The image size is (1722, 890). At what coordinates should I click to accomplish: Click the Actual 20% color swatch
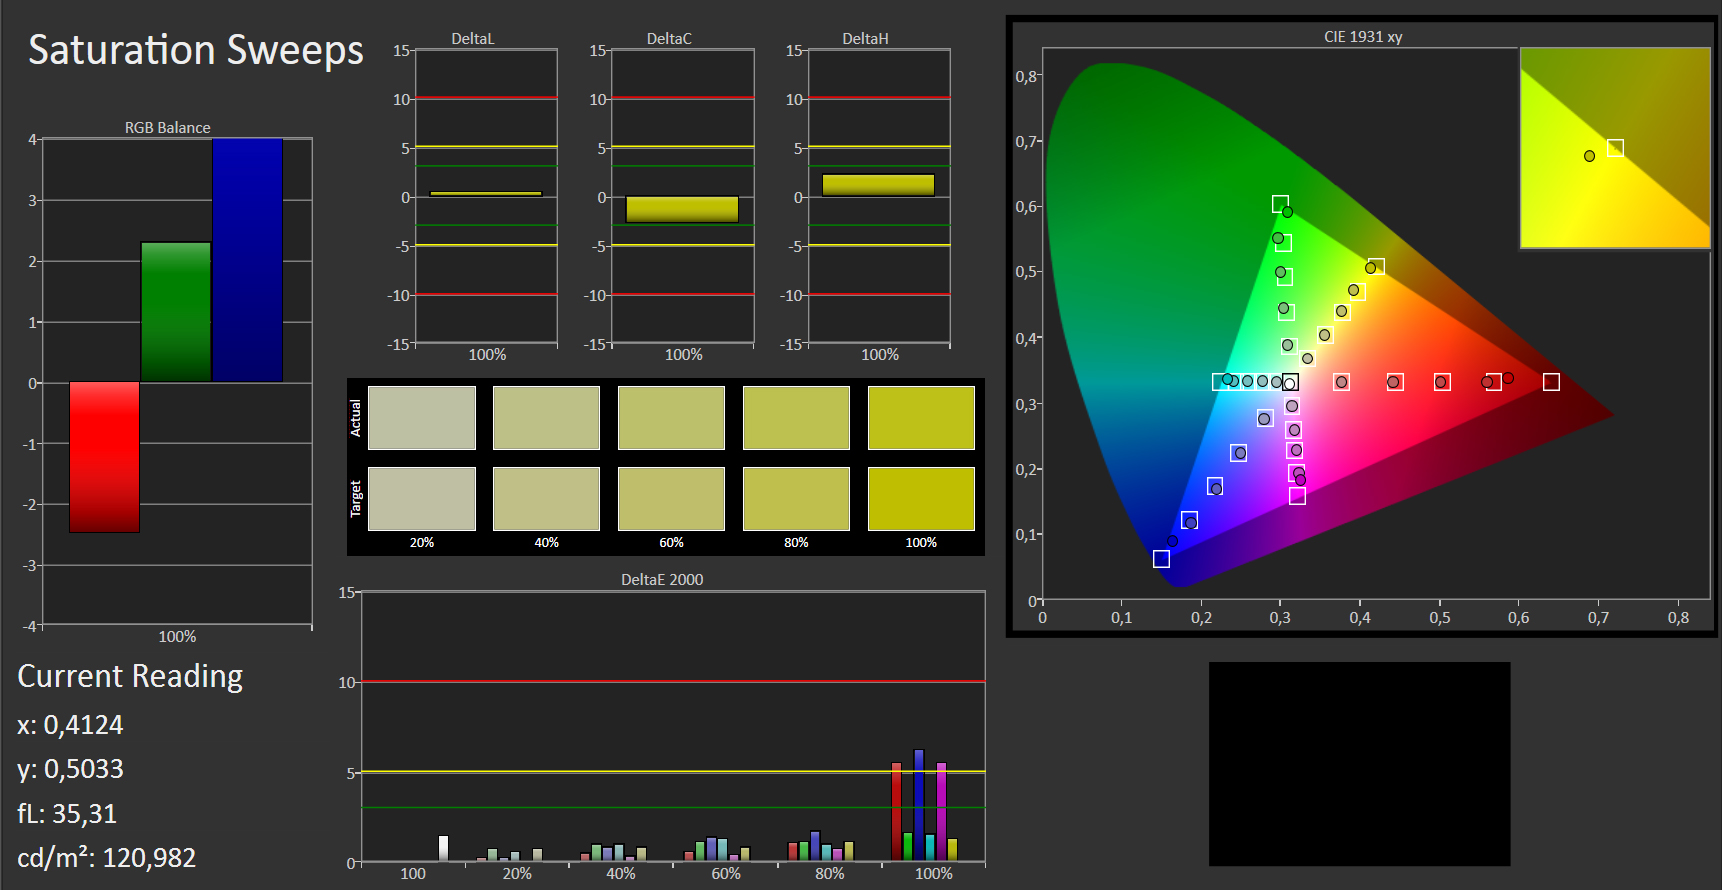[x=422, y=418]
